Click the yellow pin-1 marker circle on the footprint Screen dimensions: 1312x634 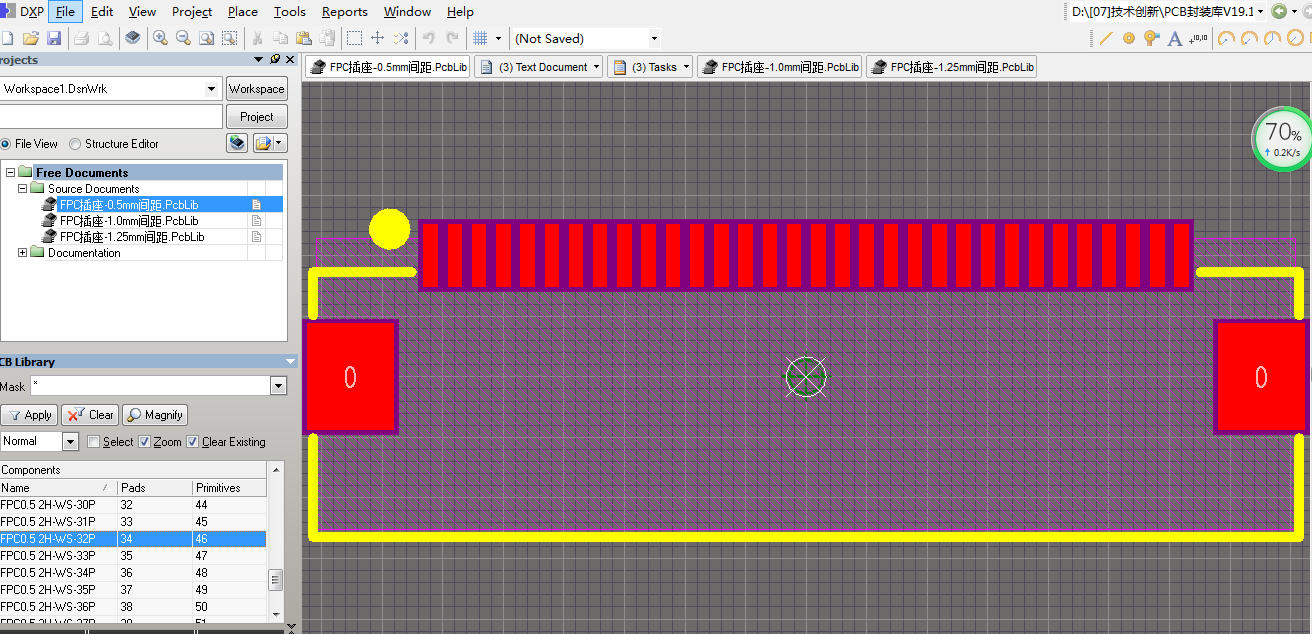(389, 229)
